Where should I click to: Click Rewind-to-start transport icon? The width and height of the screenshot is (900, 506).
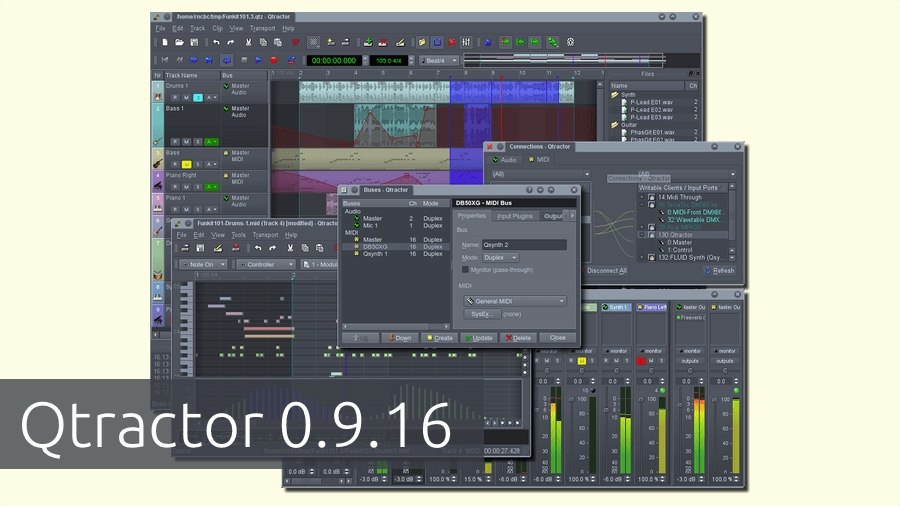pos(165,60)
